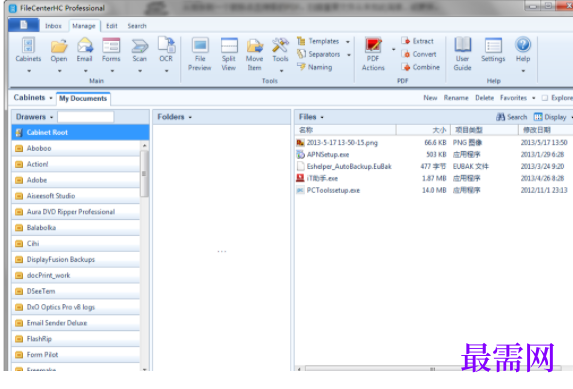Expand the Separators dropdown arrow
This screenshot has width=573, height=389.
[349, 55]
